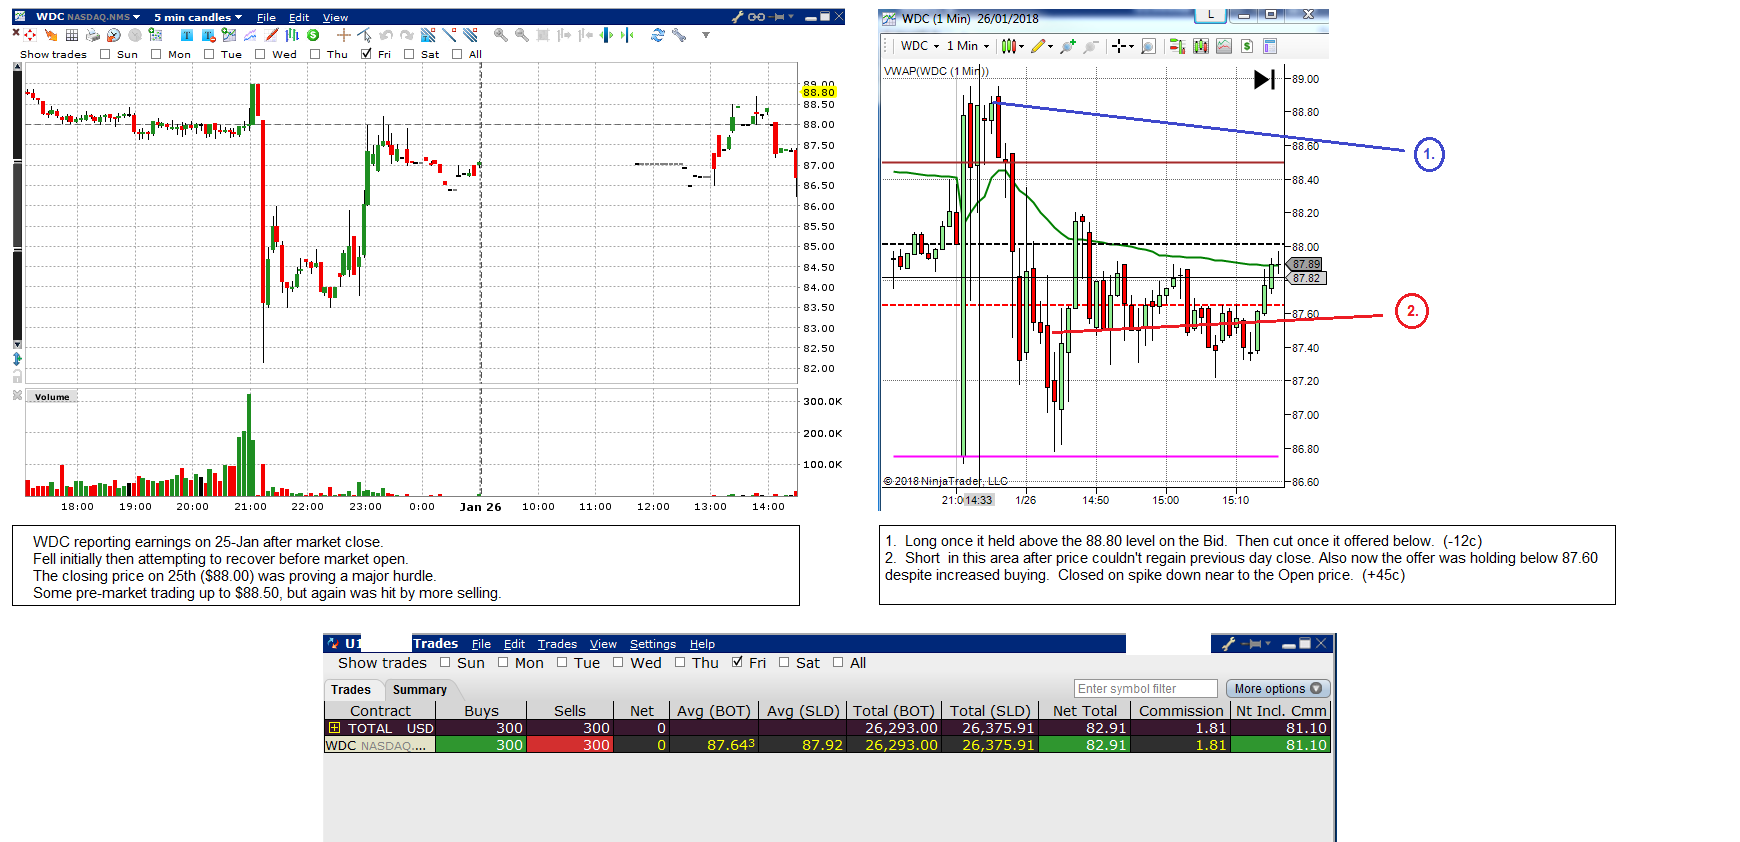Screen dimensions: 1740x842
Task: Open the toolbar overflow dropdown arrow in 5 min chart
Action: [706, 35]
